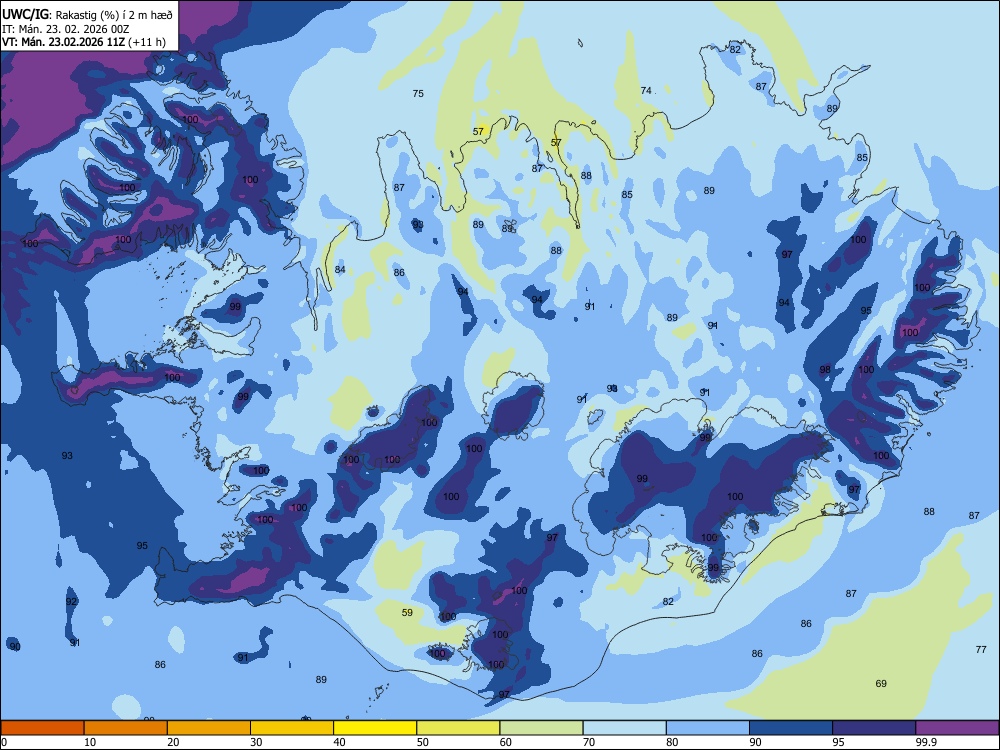Screen dimensions: 1000x750
Task: Click the humidity value 75 on the map
Action: click(418, 93)
